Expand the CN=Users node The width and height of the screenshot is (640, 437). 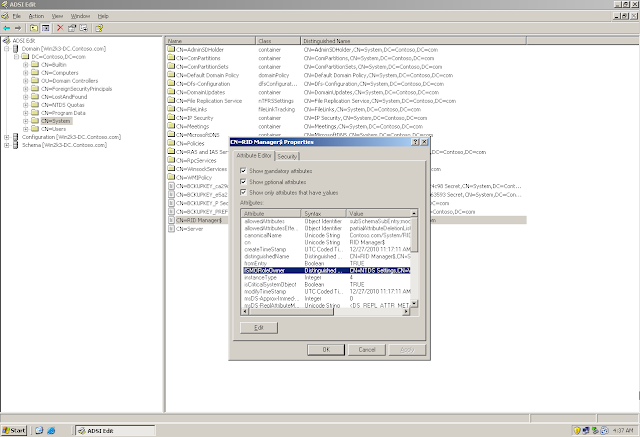[x=26, y=129]
